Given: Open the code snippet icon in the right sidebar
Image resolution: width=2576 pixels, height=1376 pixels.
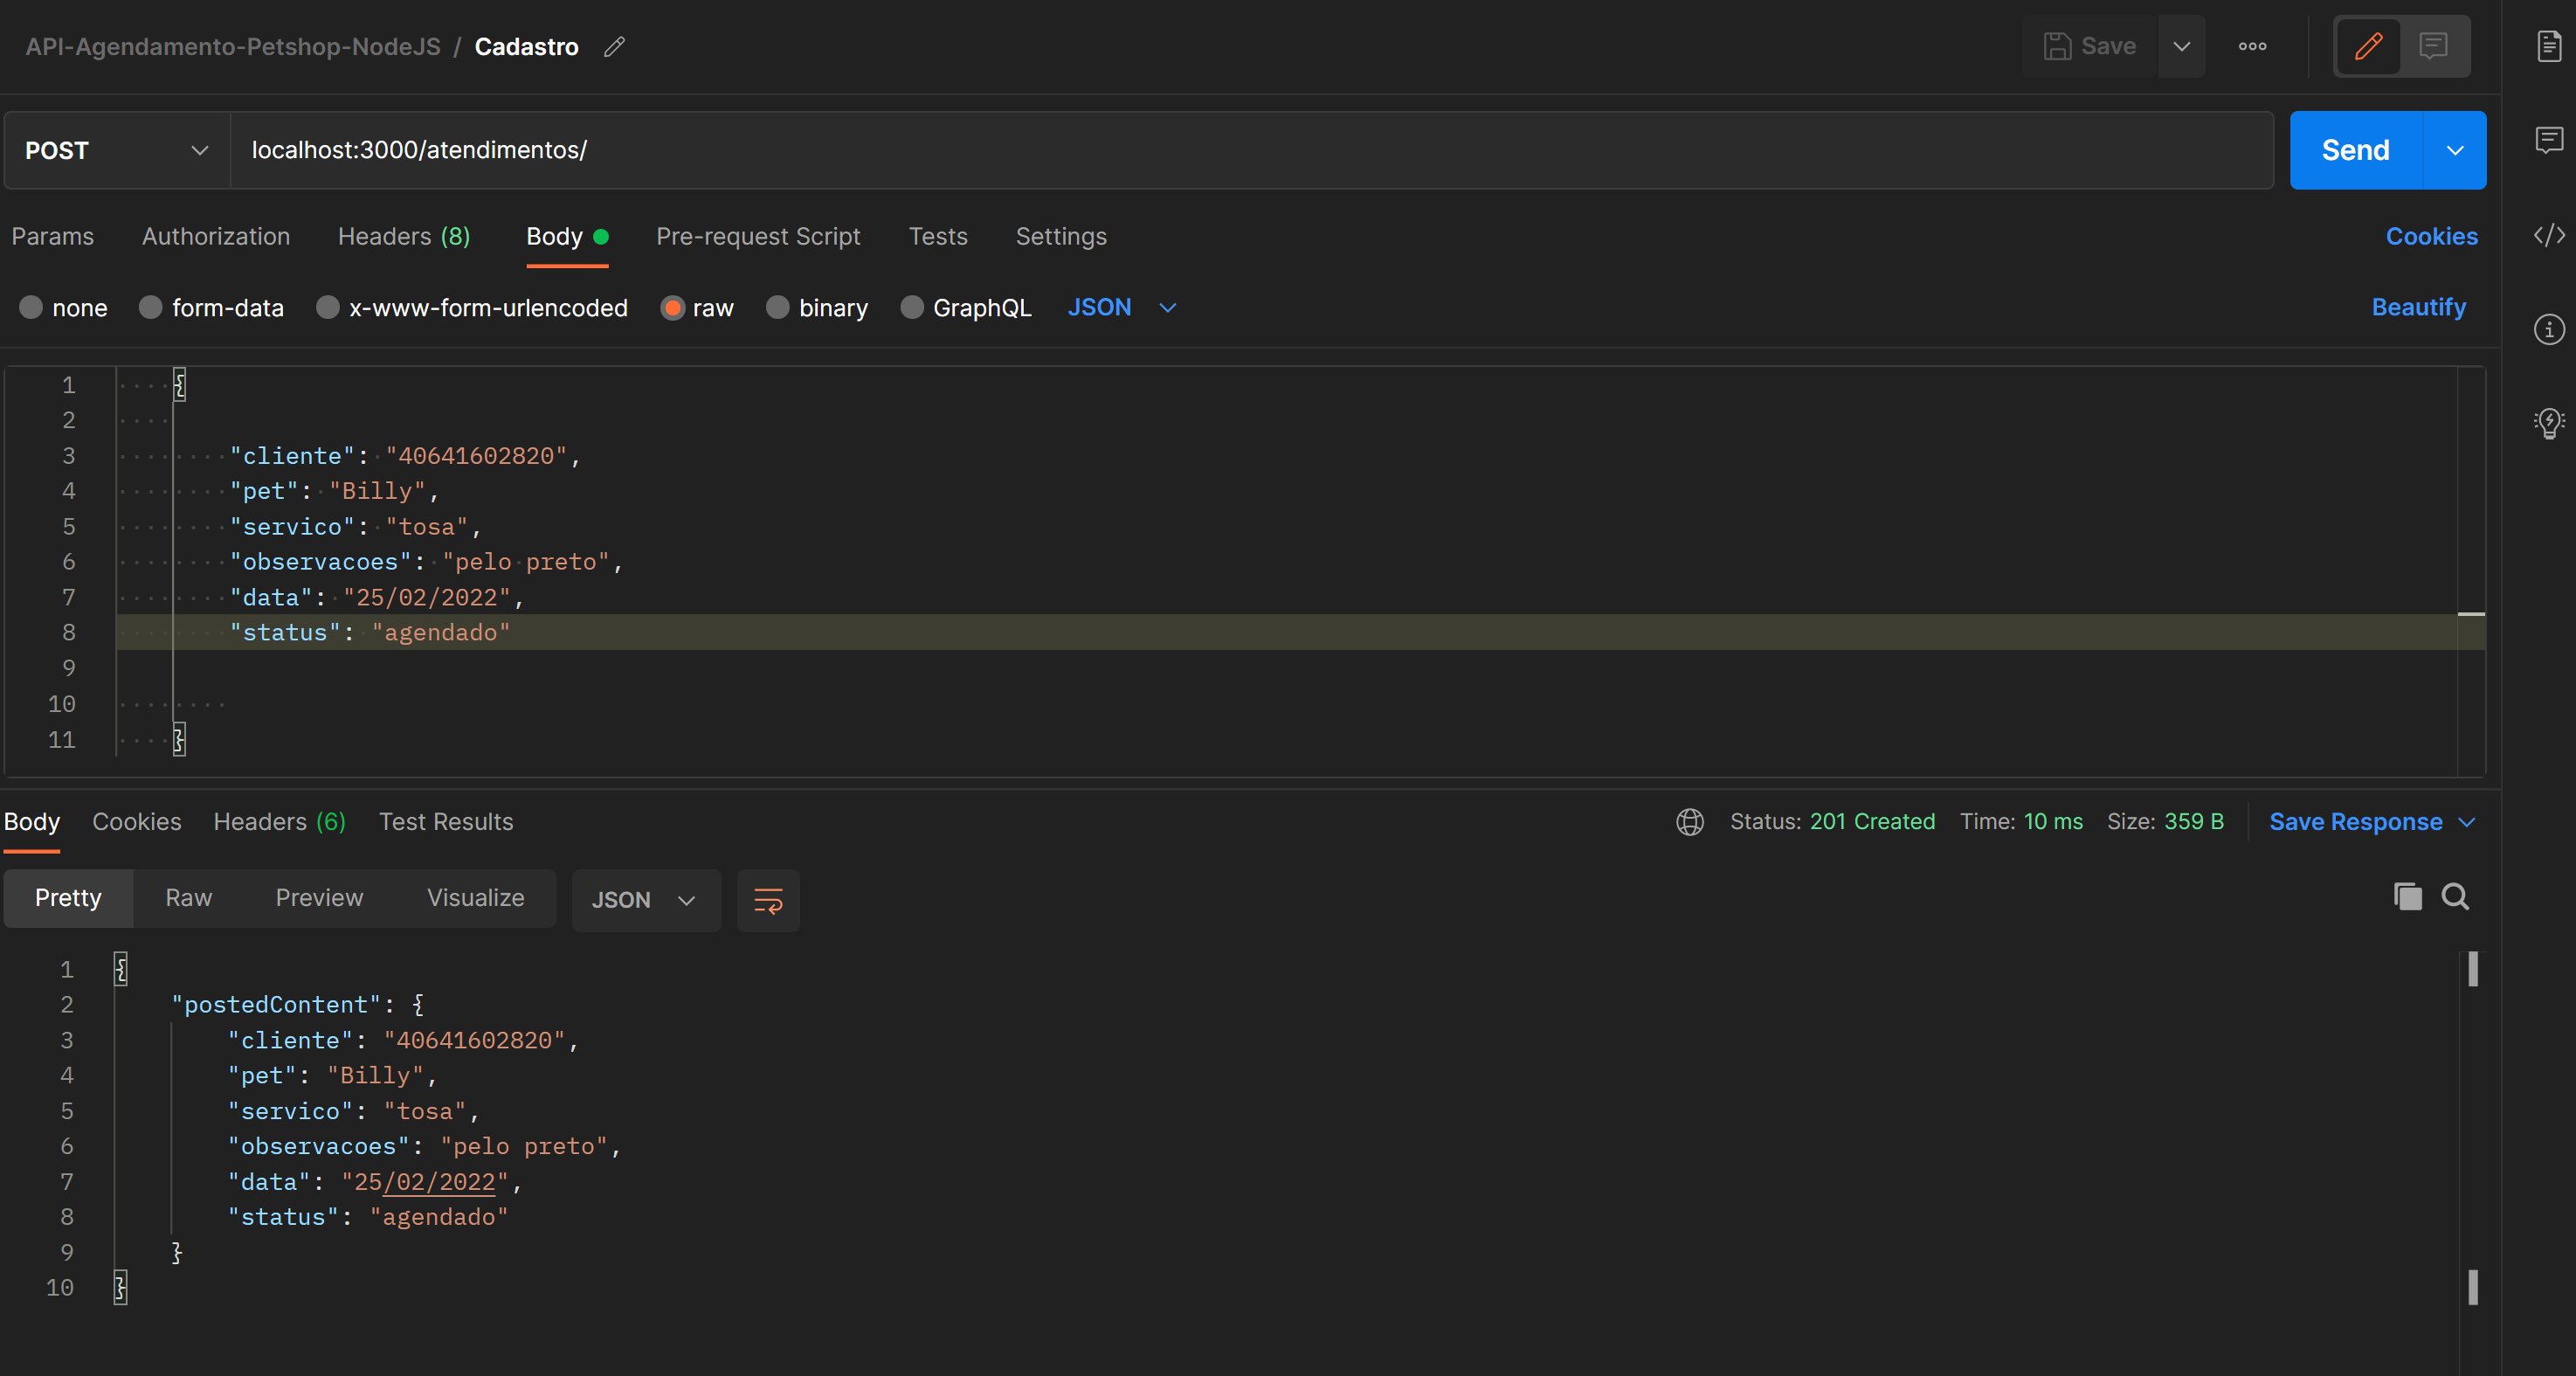Looking at the screenshot, I should pos(2549,235).
